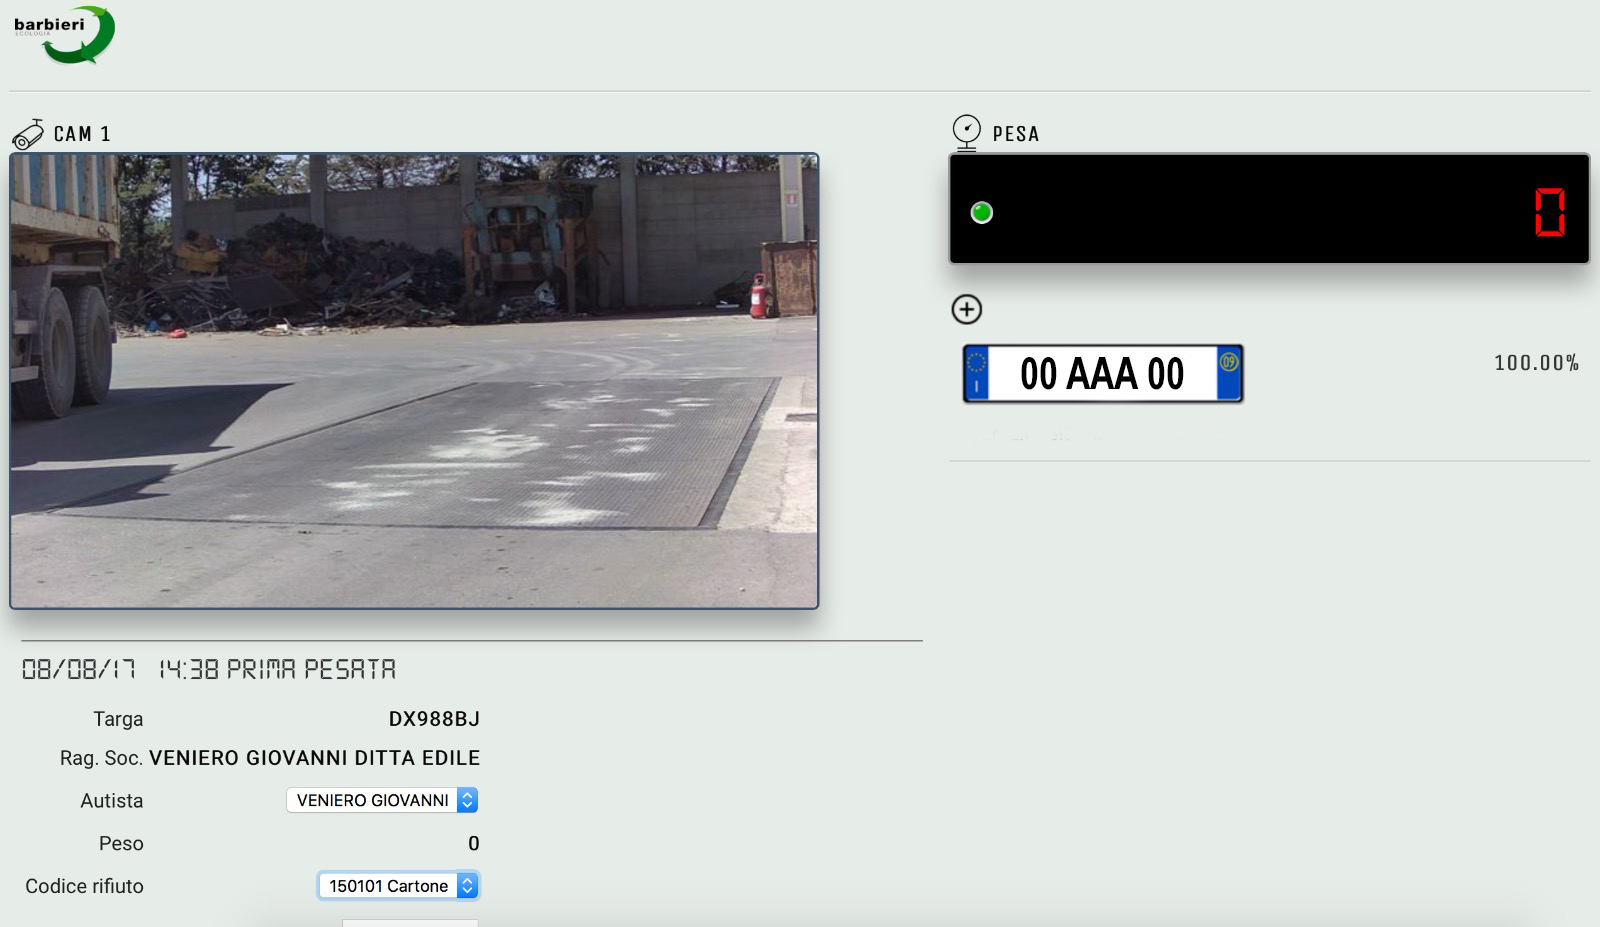
Task: Click the yellow 09 year badge on the plate
Action: pyautogui.click(x=1229, y=362)
